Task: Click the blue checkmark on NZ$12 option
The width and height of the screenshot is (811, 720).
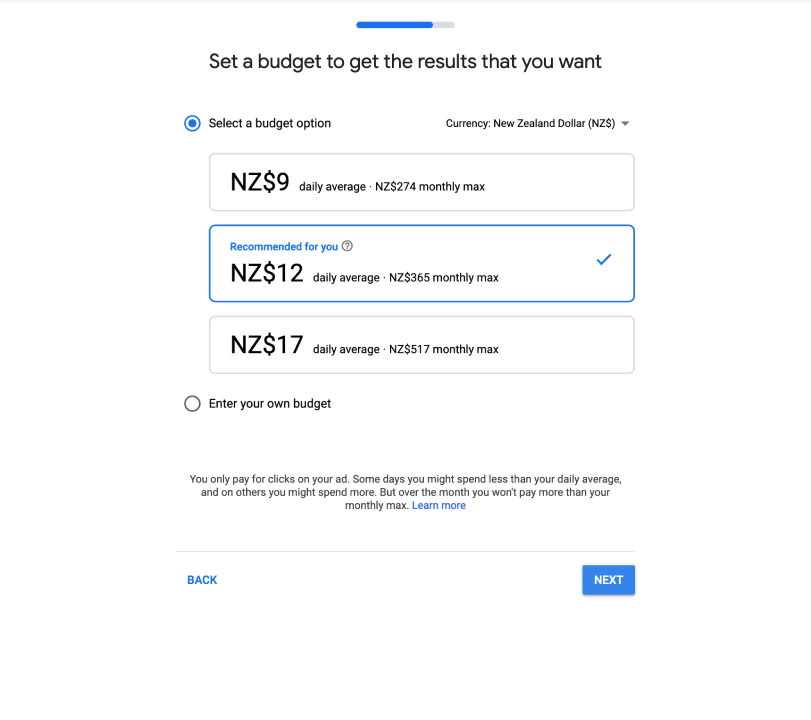Action: pyautogui.click(x=604, y=259)
